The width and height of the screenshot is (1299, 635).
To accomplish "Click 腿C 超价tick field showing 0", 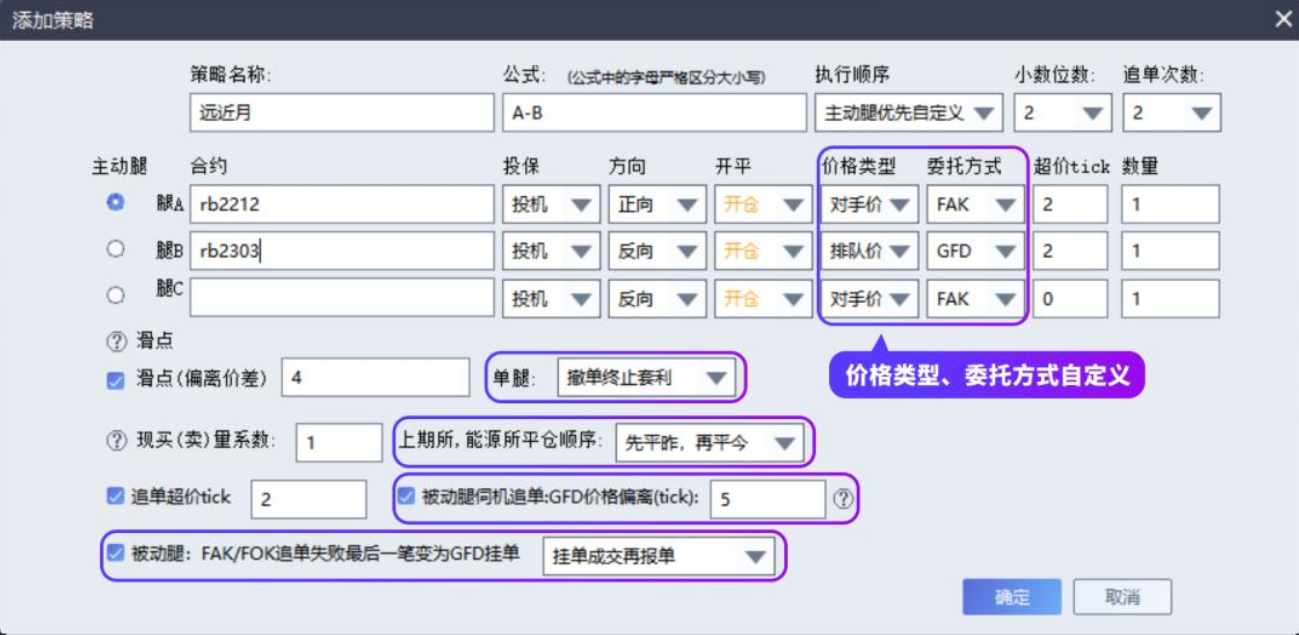I will coord(1070,298).
